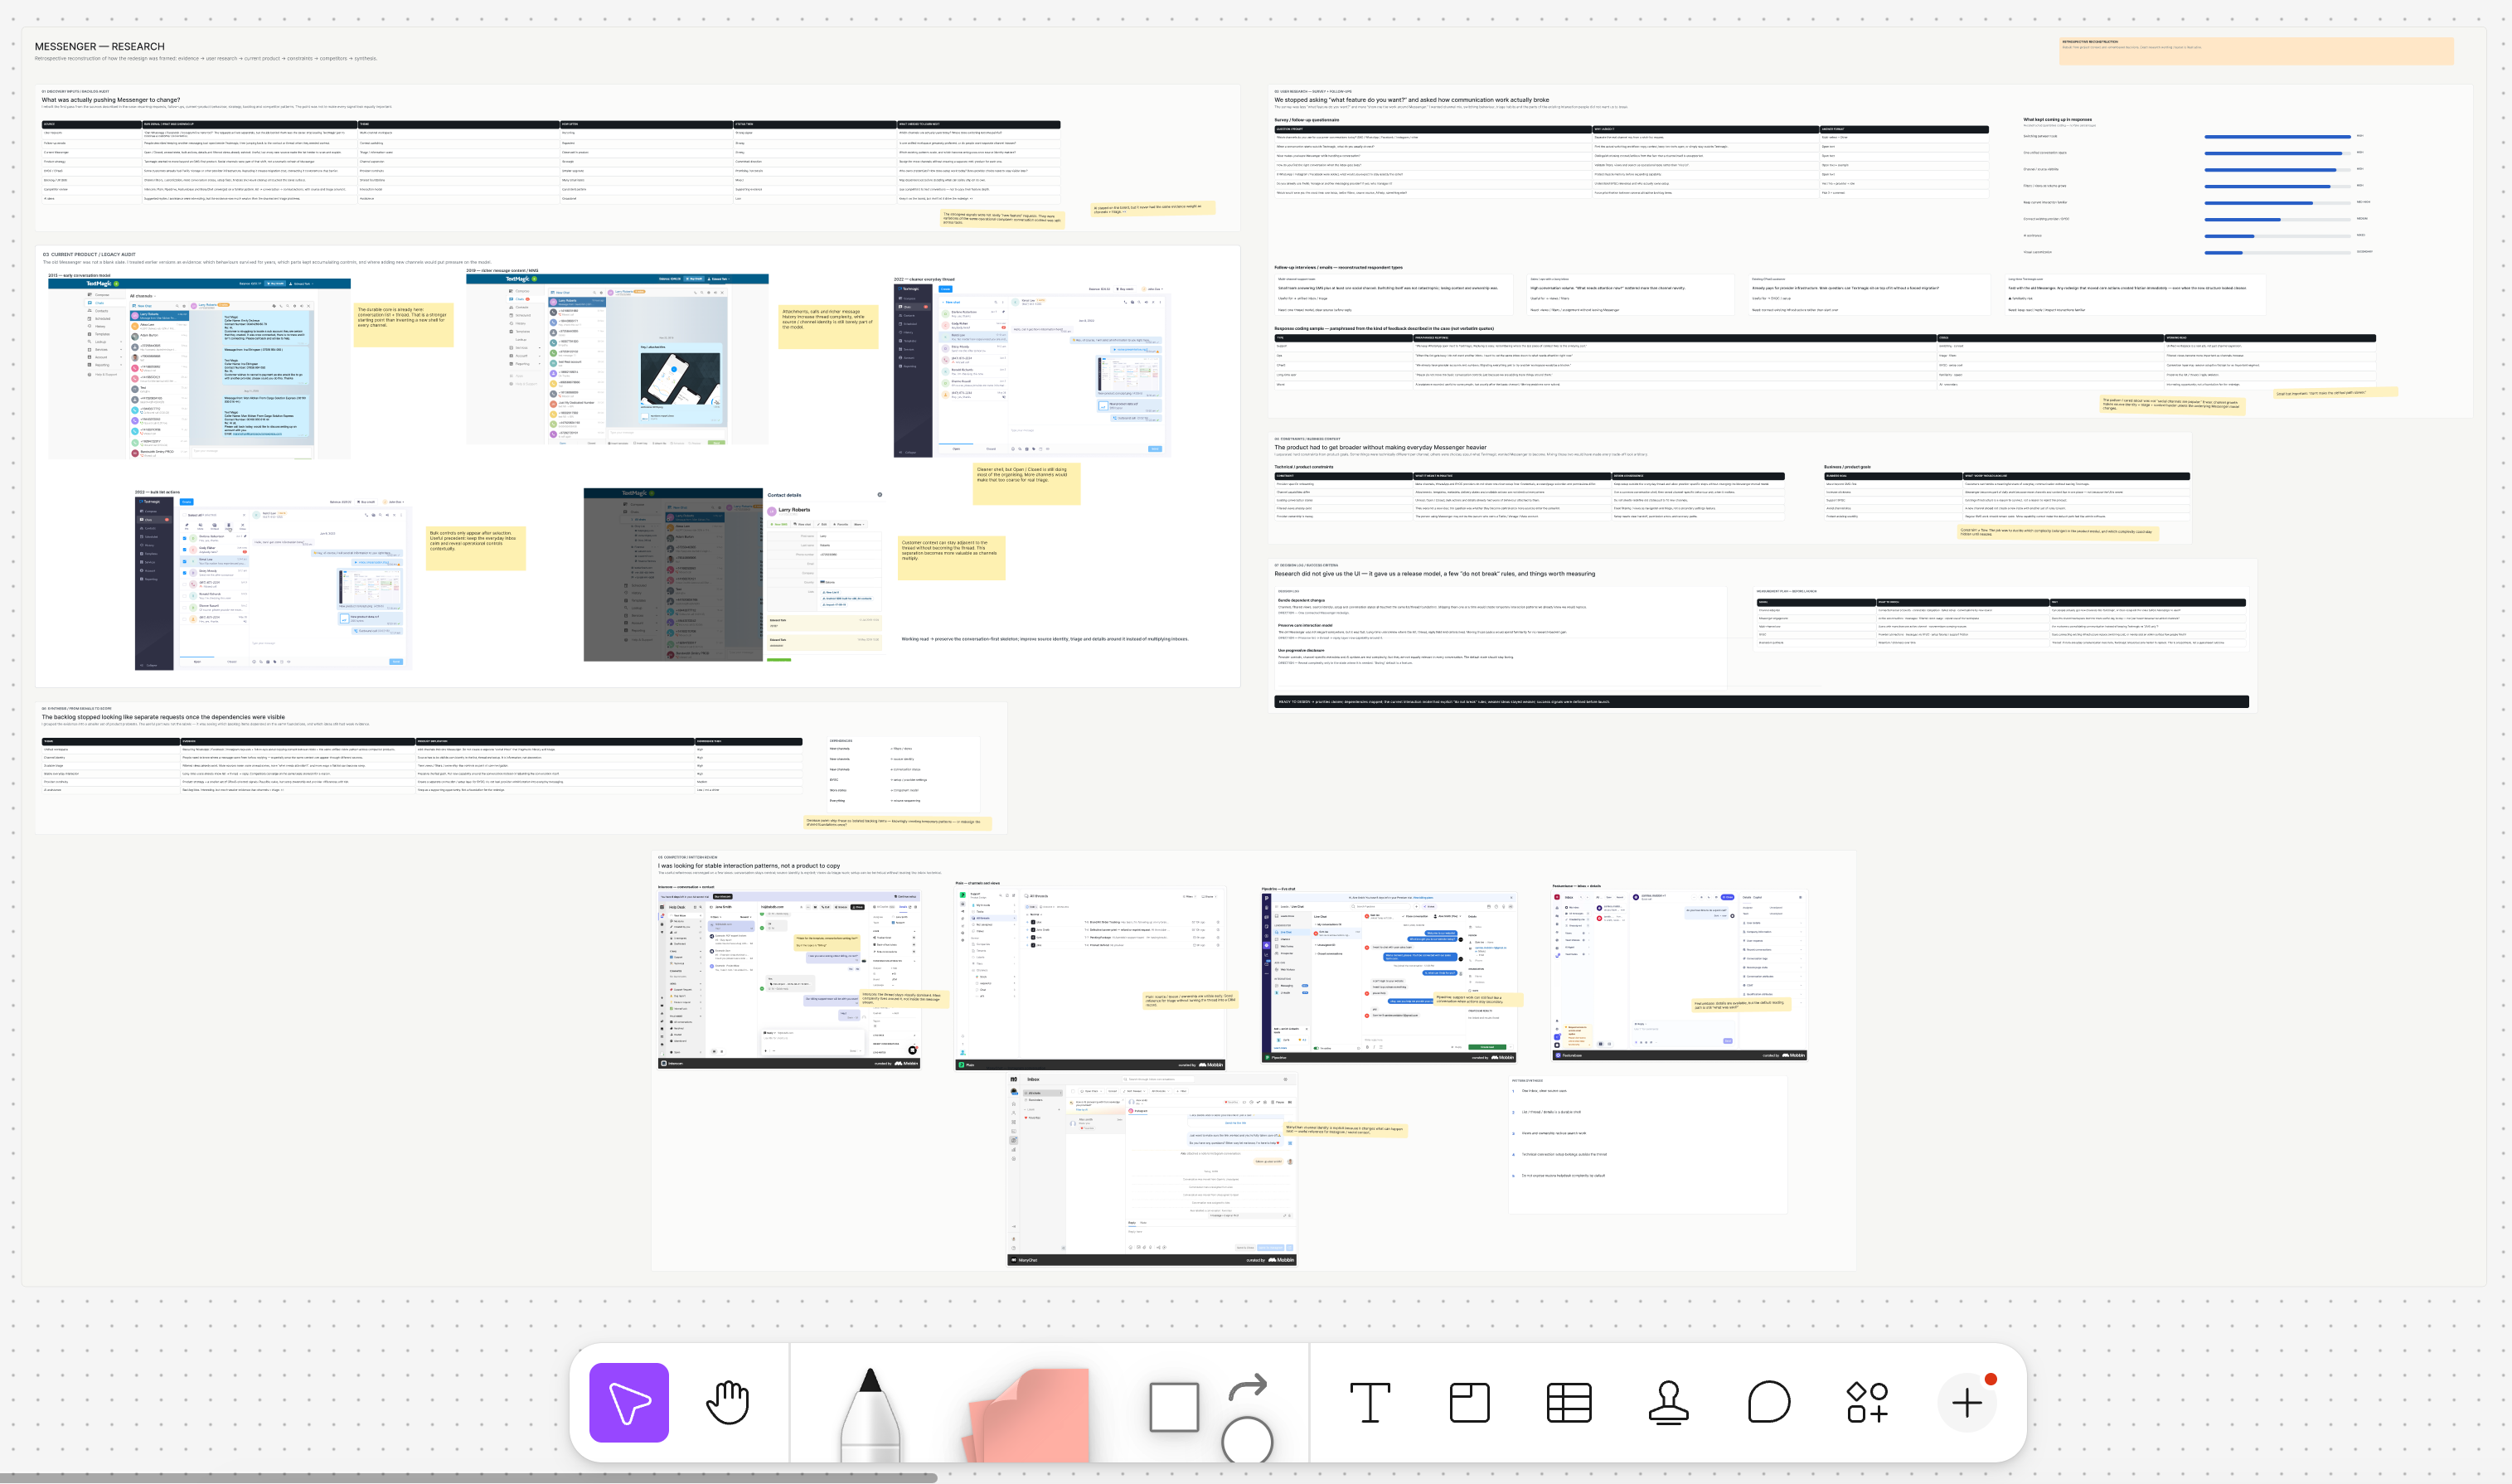Select sticky note 'The durable core is already here'
This screenshot has width=2512, height=1484.
pos(403,325)
